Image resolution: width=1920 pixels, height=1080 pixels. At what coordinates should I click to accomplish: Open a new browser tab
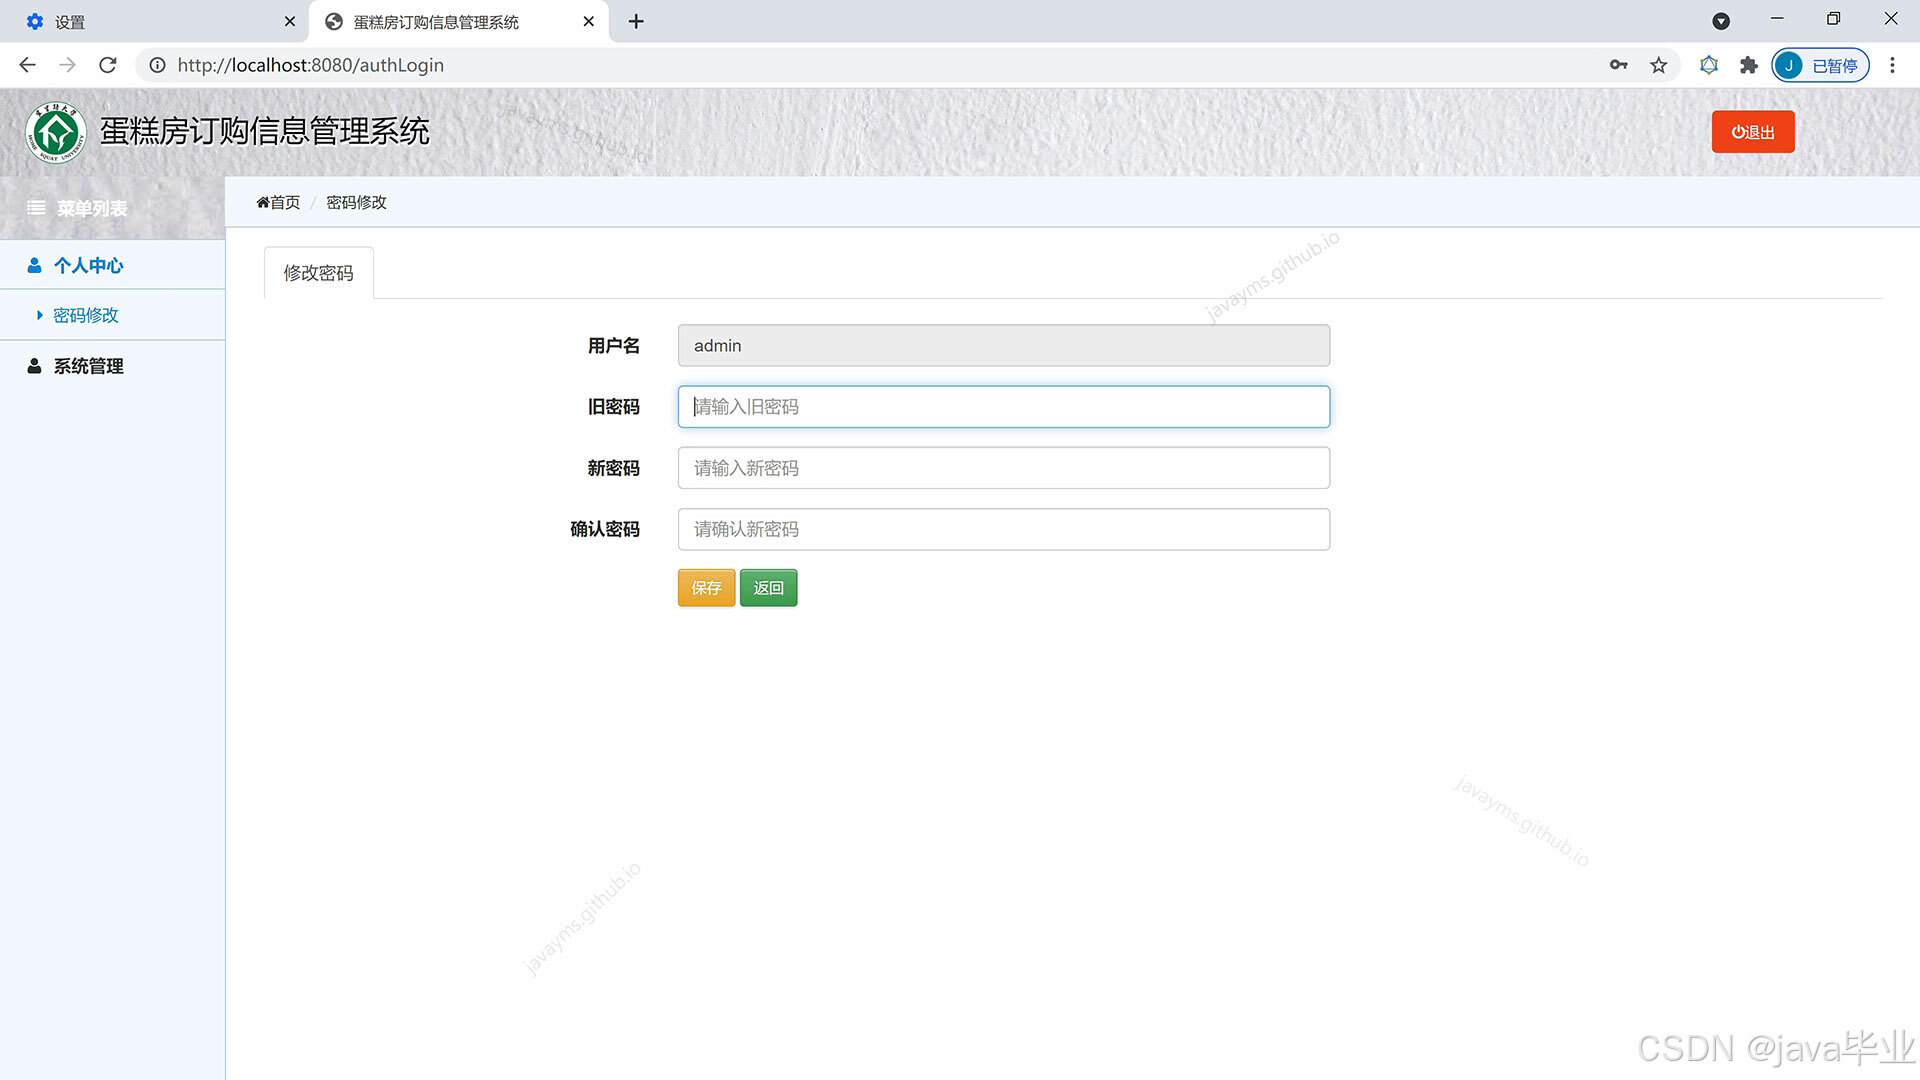636,21
